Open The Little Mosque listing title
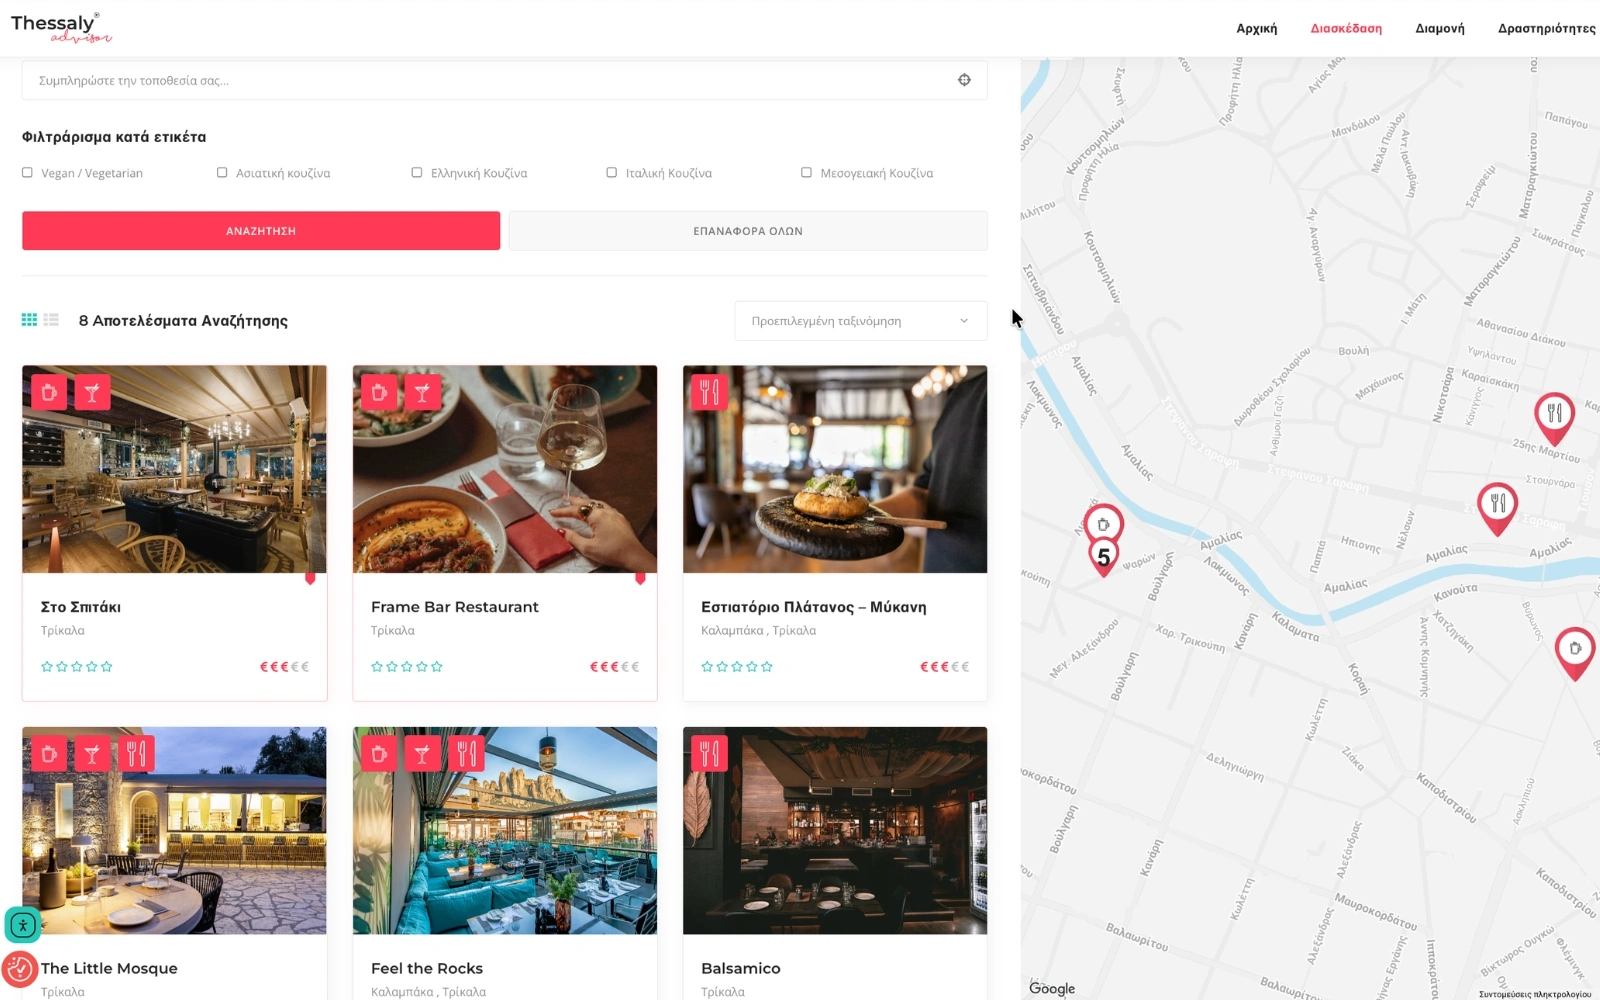The width and height of the screenshot is (1600, 1000). click(109, 968)
